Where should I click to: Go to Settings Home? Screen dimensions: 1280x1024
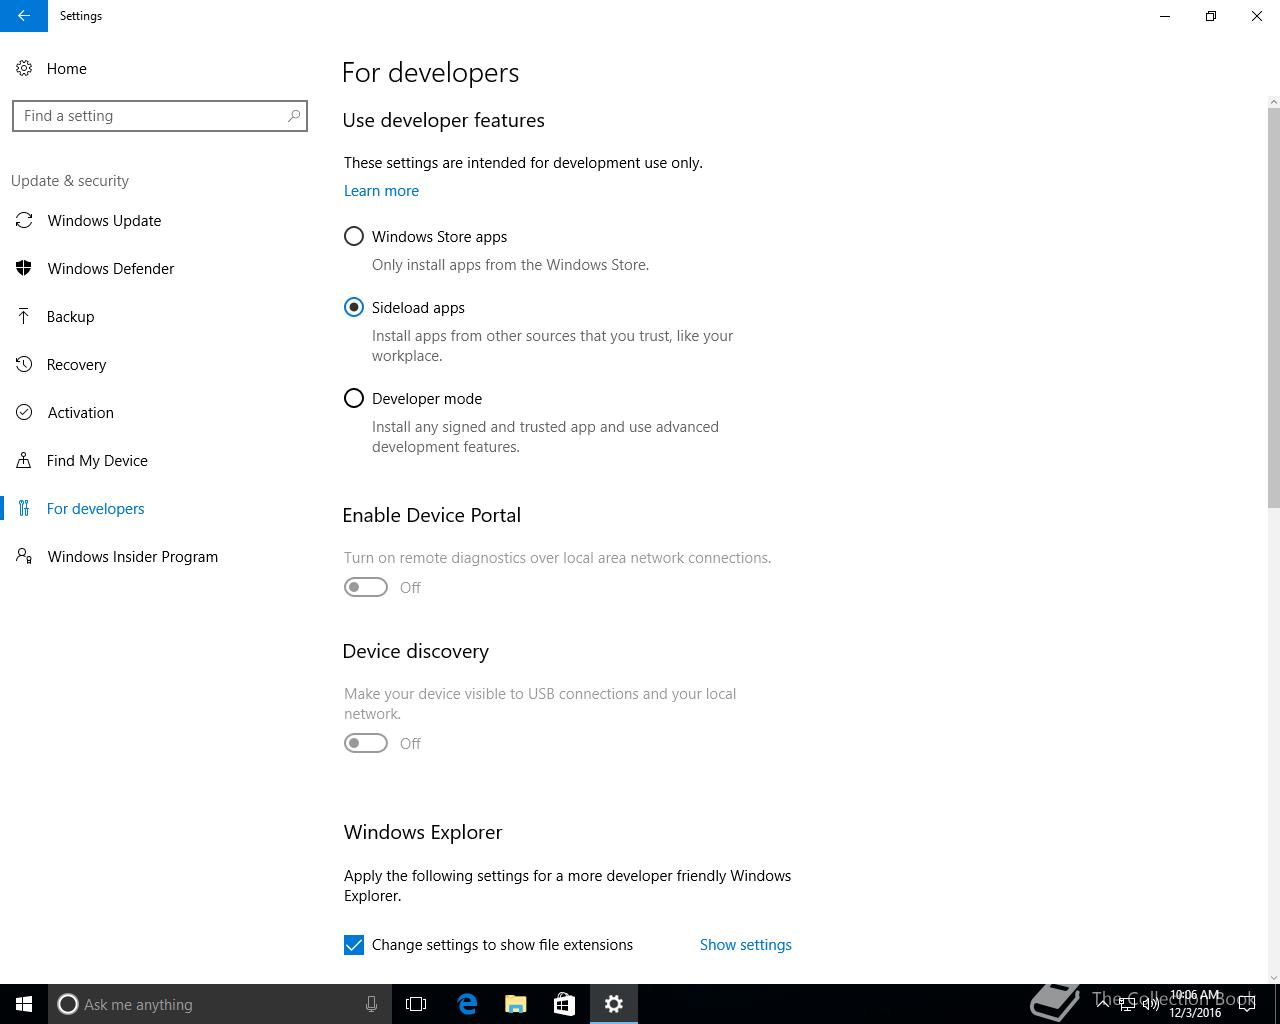[x=160, y=68]
